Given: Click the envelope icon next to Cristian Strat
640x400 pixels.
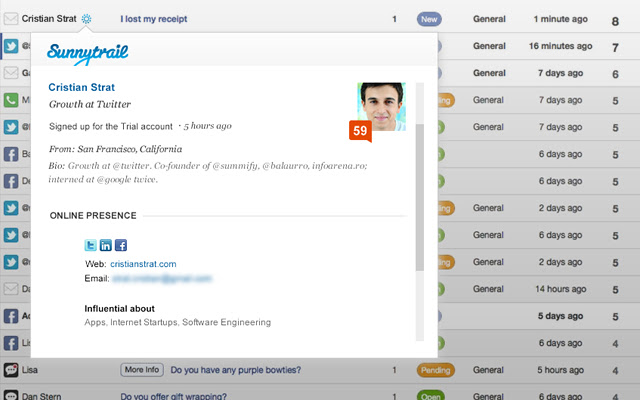Looking at the screenshot, I should [11, 18].
